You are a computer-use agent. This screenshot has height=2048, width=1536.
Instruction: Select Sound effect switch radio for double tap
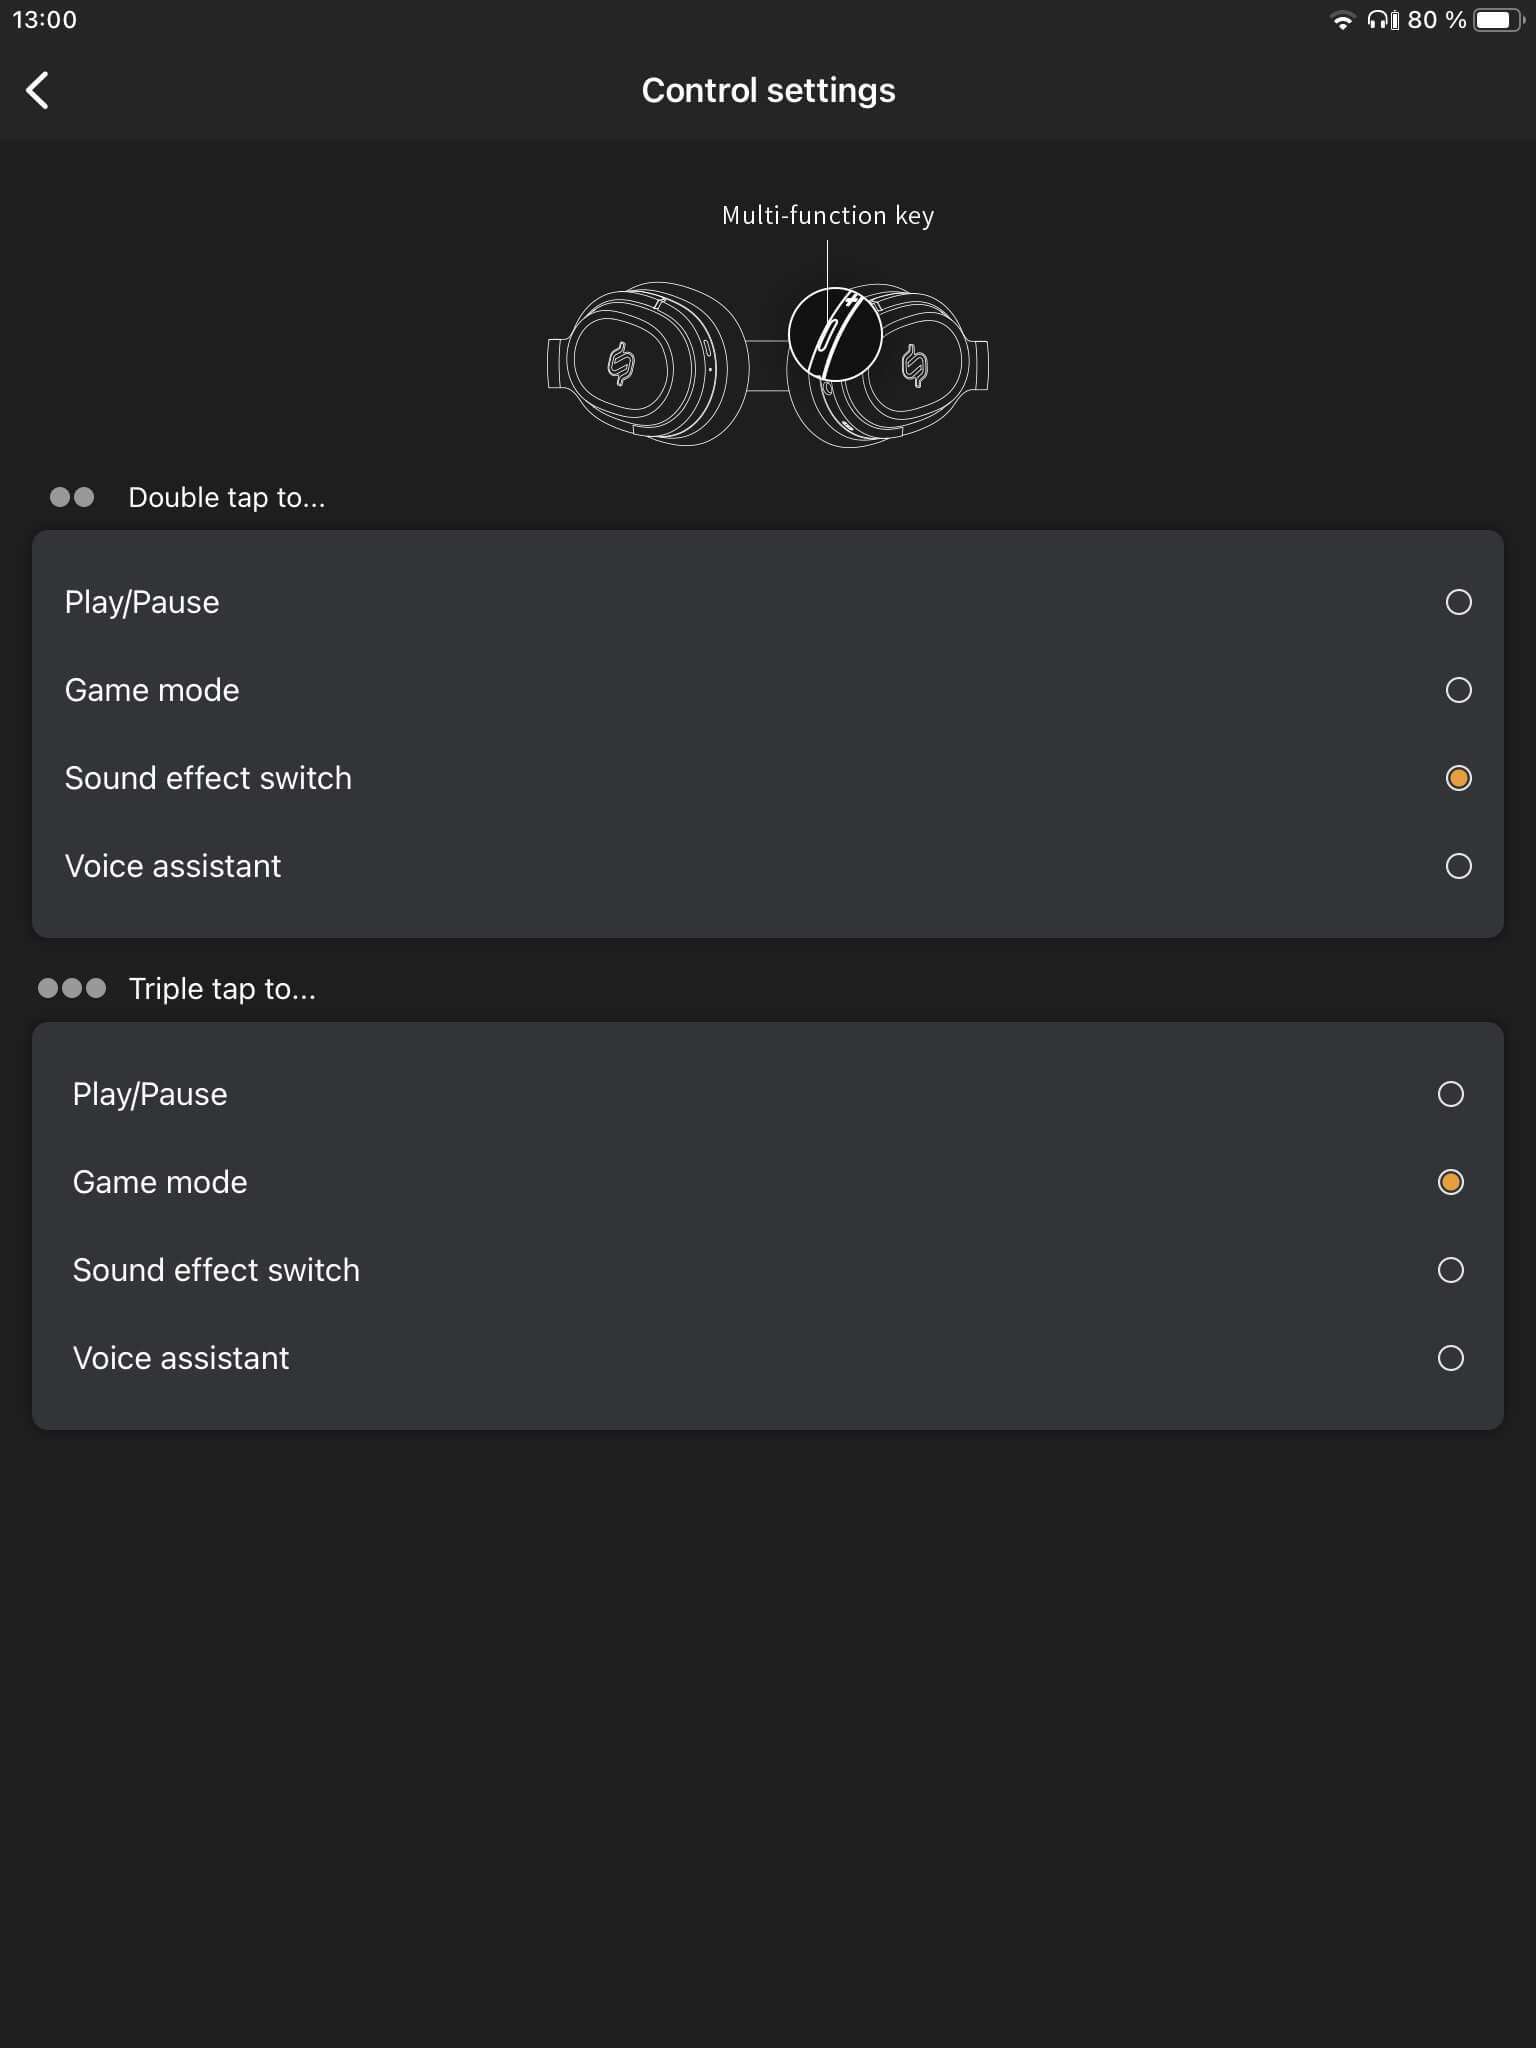[x=1458, y=778]
